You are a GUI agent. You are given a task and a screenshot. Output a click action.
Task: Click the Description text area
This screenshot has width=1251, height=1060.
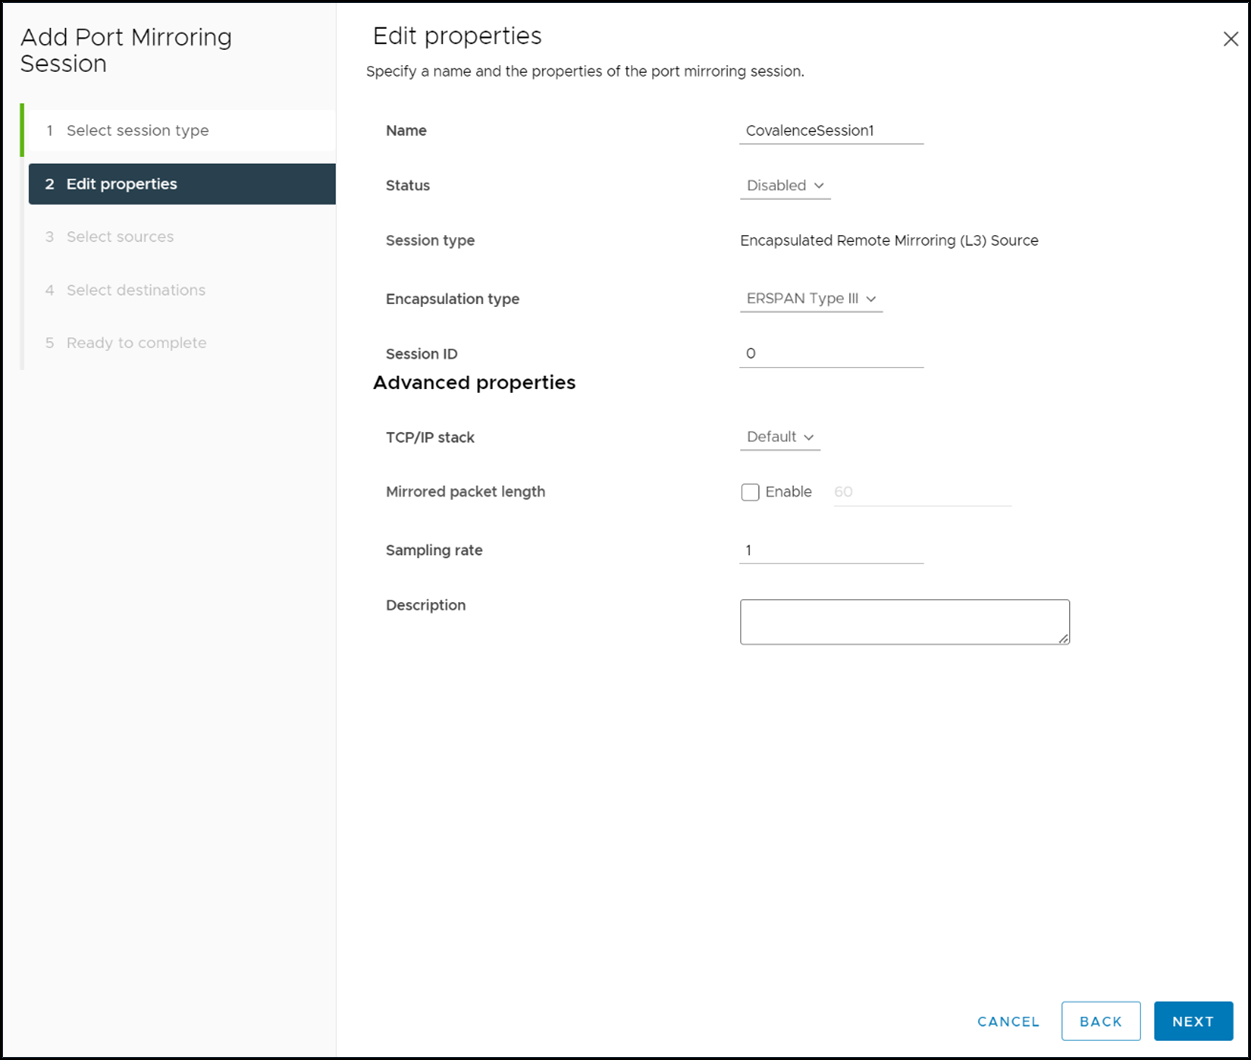coord(905,622)
